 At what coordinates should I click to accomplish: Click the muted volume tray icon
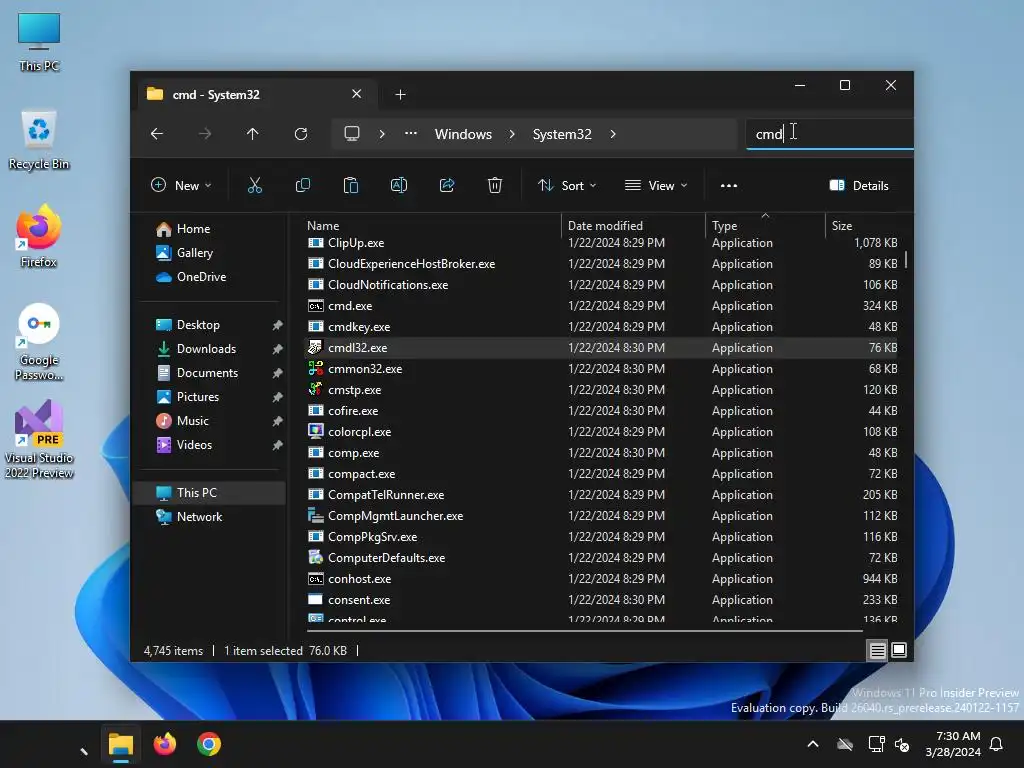click(903, 744)
